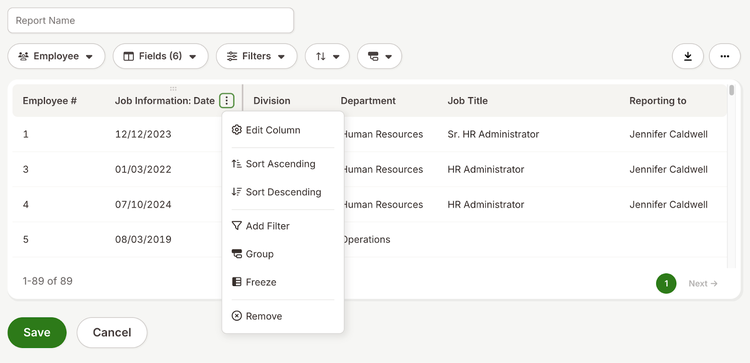
Task: Click the Reporting to column header
Action: click(658, 101)
